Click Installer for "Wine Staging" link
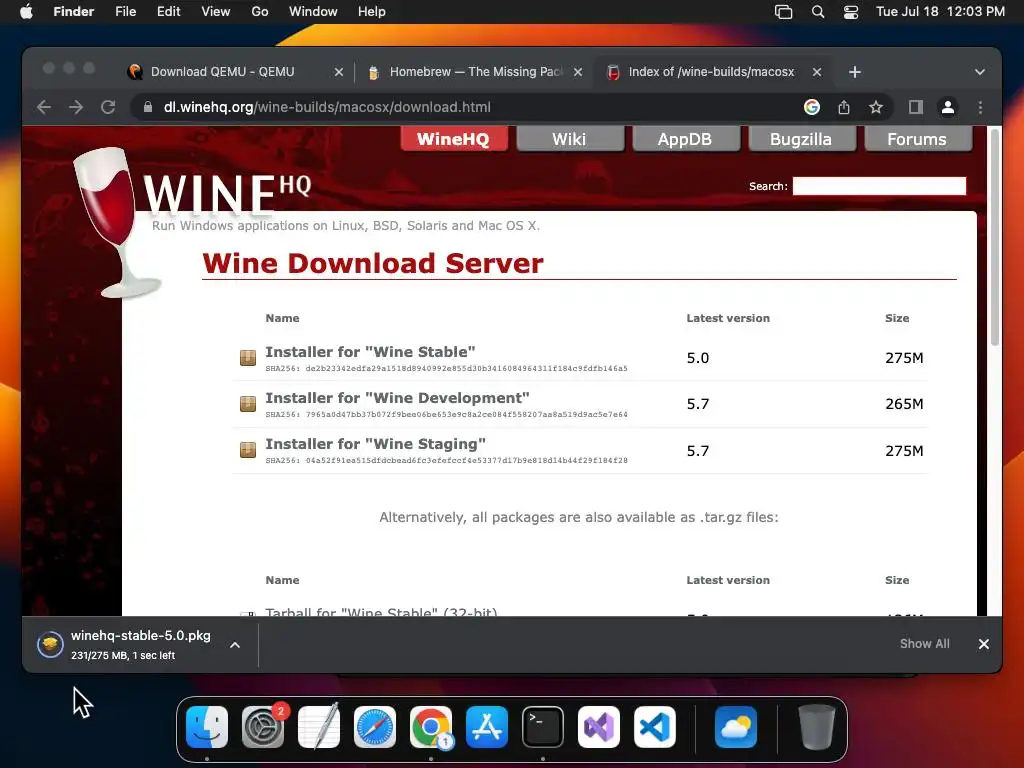 tap(376, 444)
